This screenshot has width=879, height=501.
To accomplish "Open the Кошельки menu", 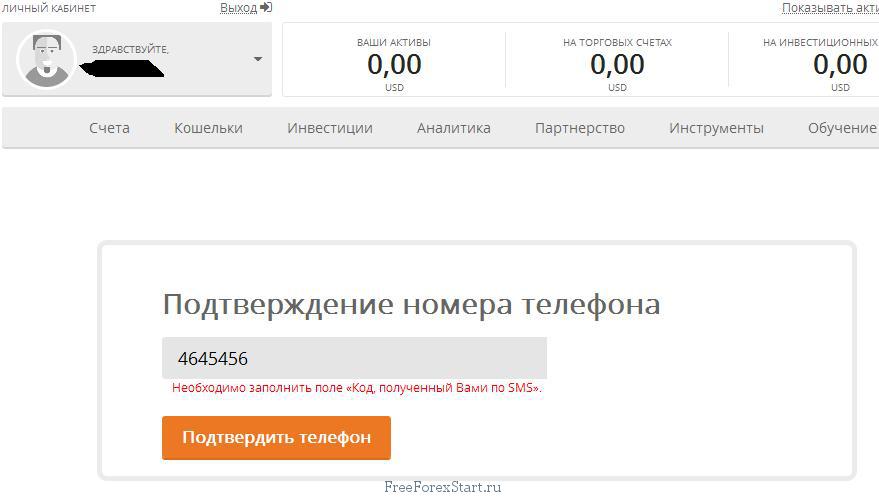I will pyautogui.click(x=208, y=128).
